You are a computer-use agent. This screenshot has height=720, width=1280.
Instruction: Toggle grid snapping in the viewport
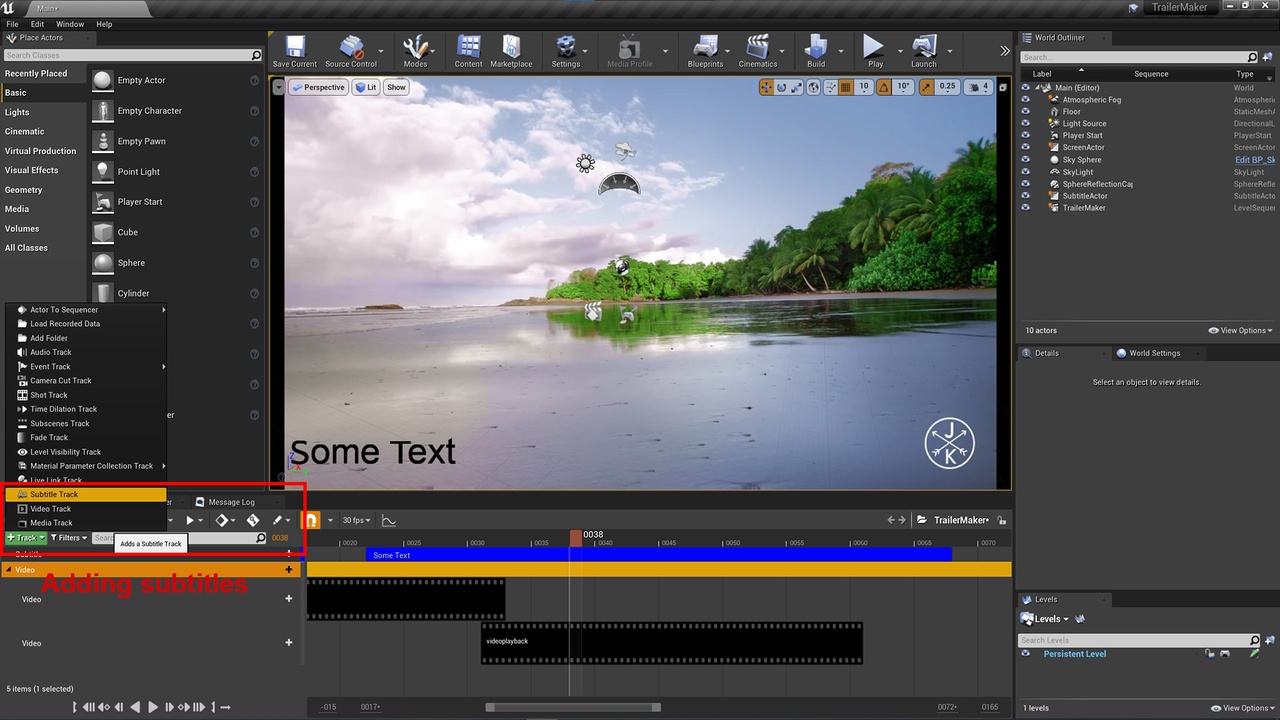coord(846,87)
